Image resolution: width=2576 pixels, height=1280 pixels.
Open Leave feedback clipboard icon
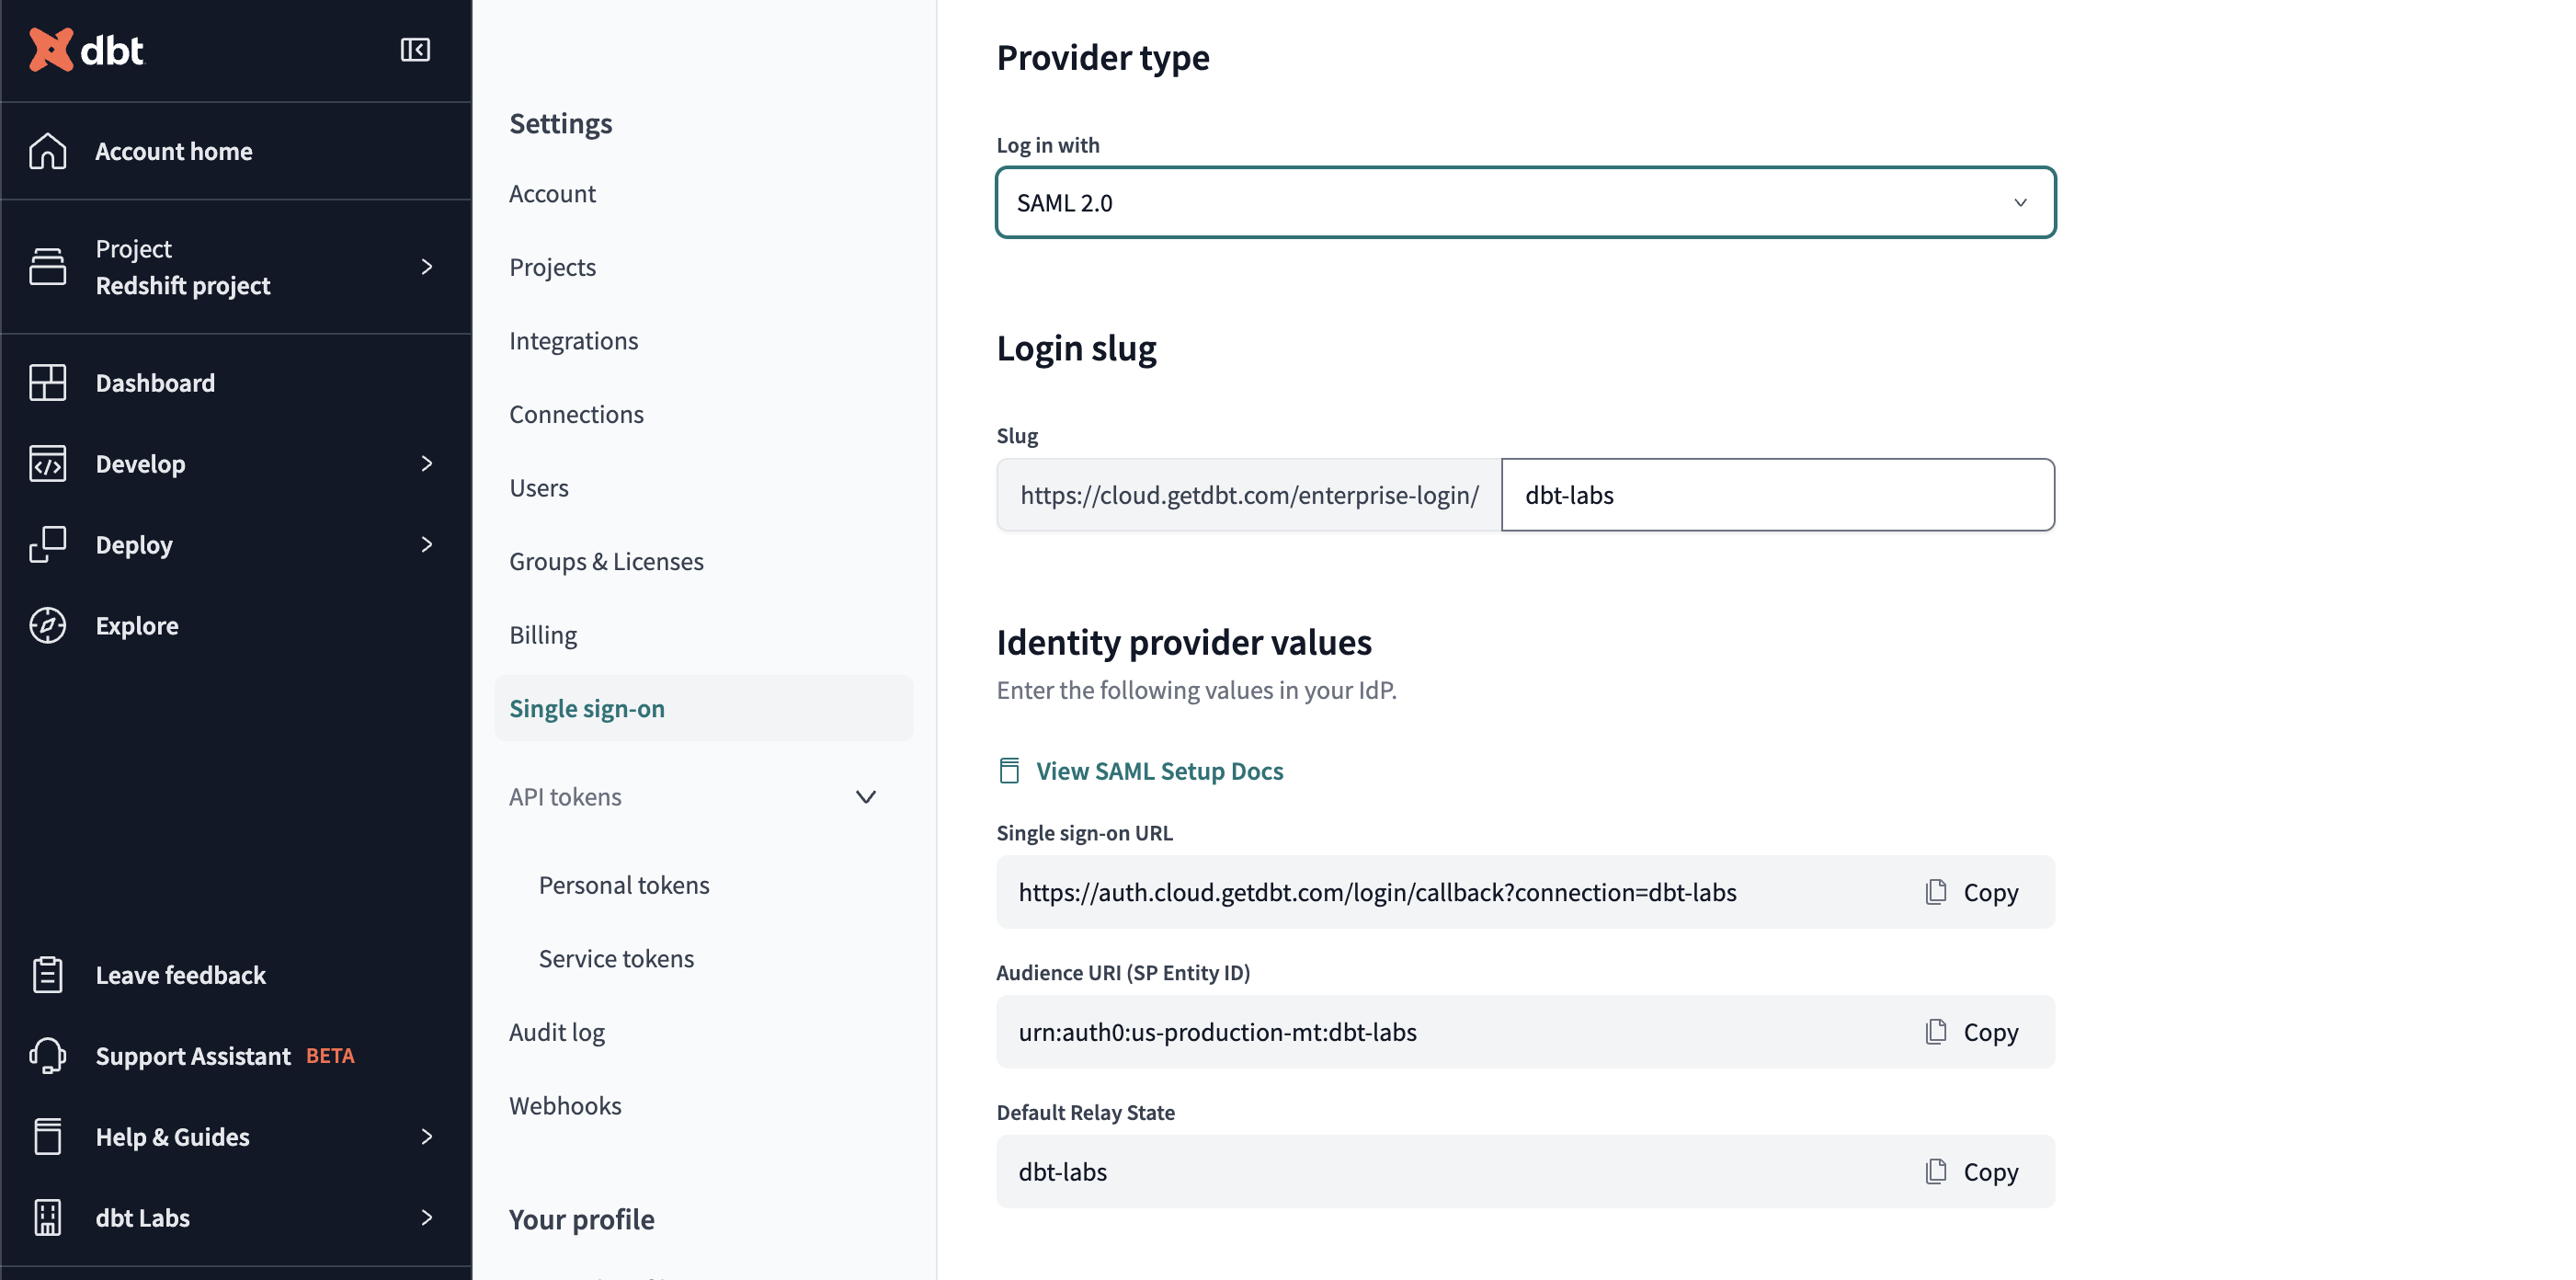pos(47,973)
